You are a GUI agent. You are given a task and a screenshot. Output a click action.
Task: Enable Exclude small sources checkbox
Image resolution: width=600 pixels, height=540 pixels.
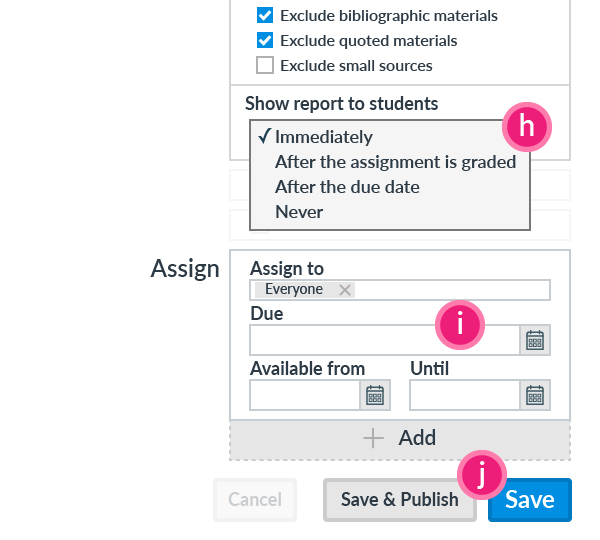pyautogui.click(x=265, y=66)
